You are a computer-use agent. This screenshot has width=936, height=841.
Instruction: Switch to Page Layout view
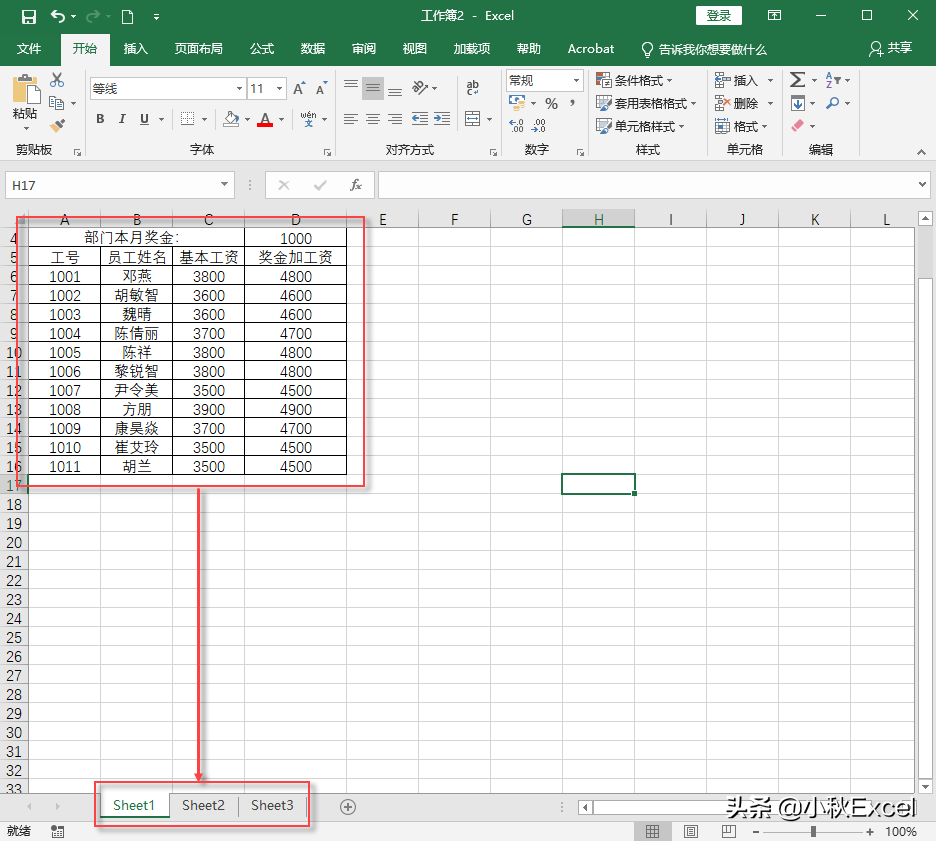(691, 831)
